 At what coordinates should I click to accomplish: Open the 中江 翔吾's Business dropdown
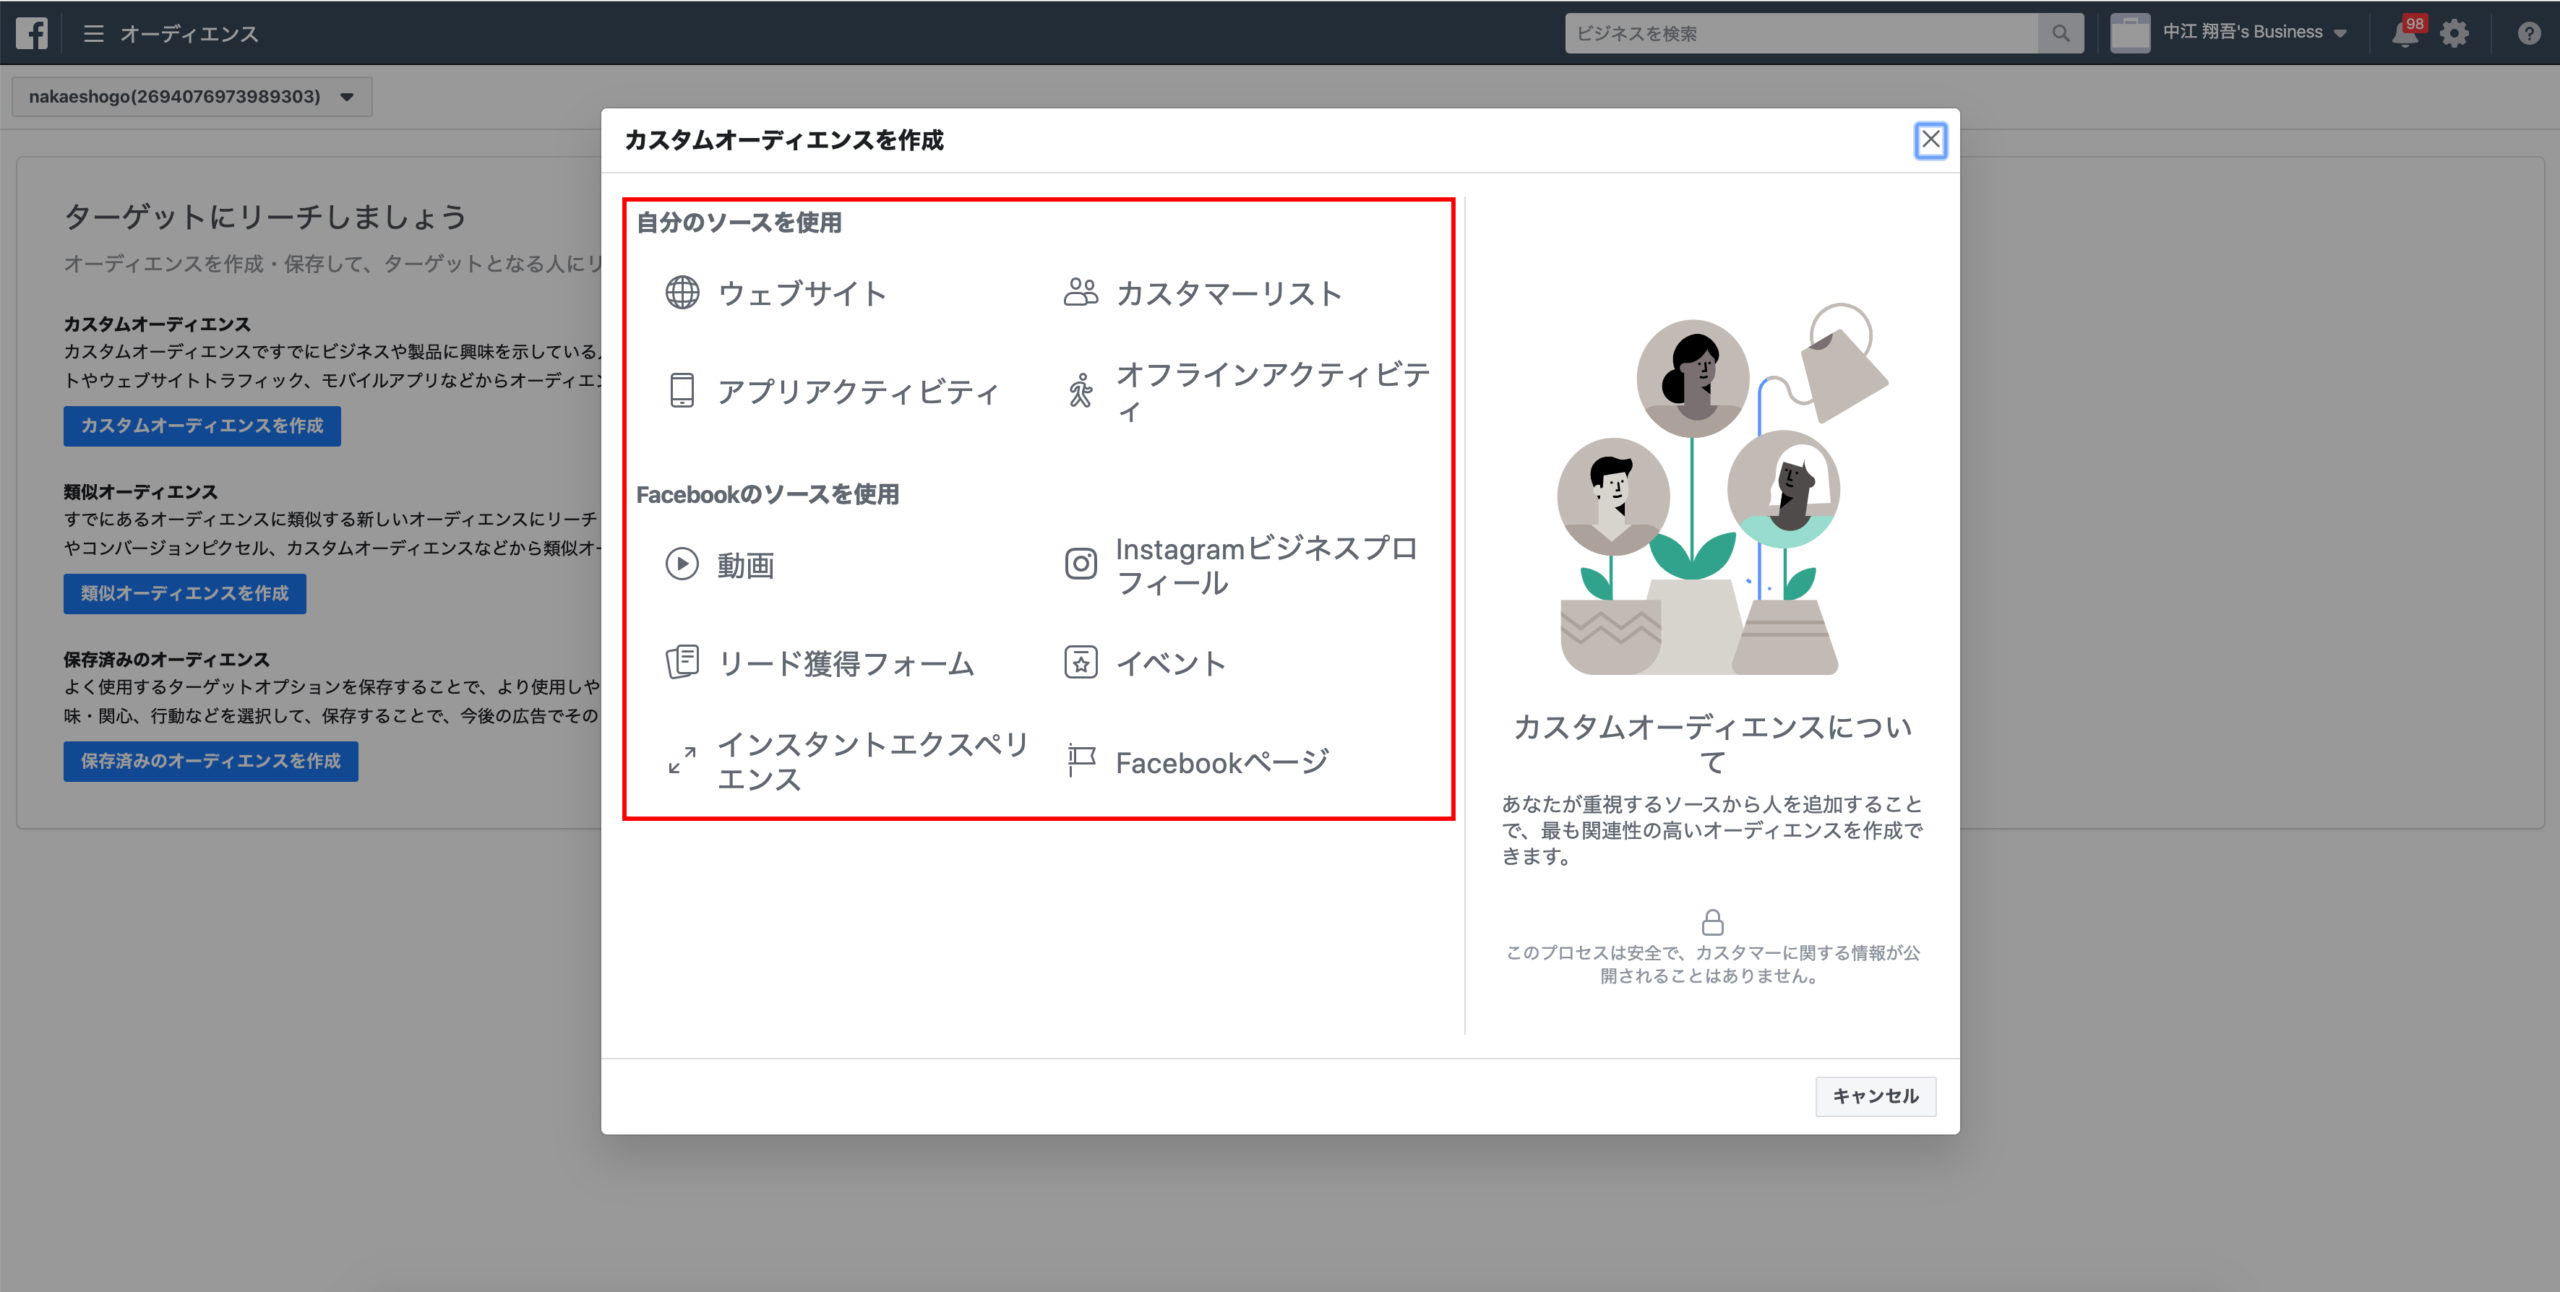click(2254, 33)
